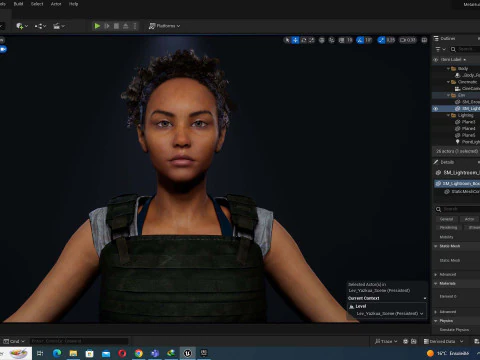Select the Details panel tab
The height and width of the screenshot is (360, 480).
(444, 162)
